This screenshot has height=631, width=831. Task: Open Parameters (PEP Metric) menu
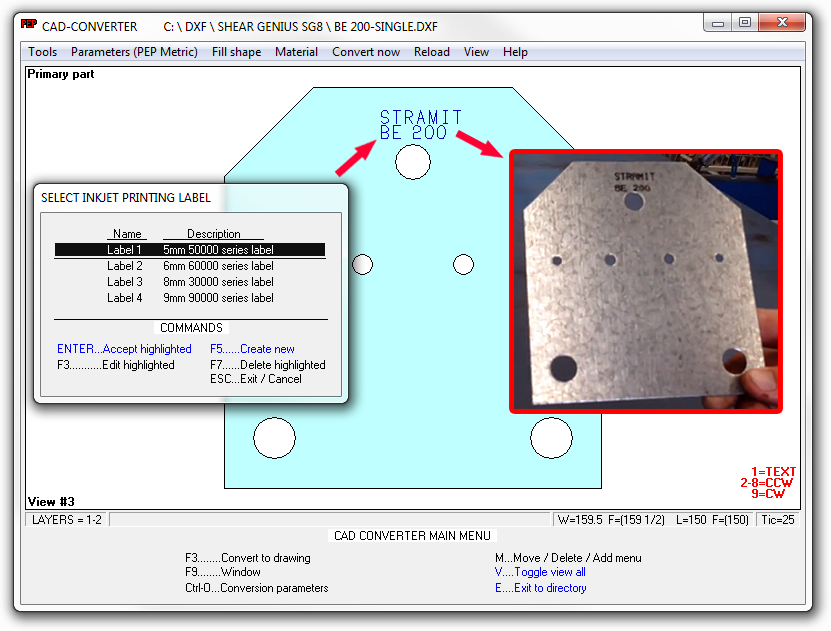pos(134,52)
